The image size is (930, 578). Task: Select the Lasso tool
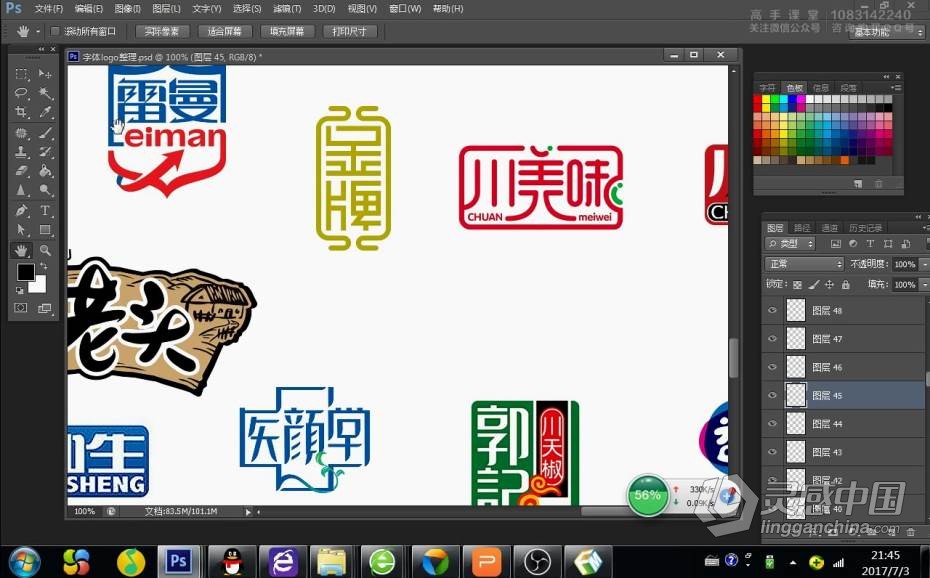[21, 93]
